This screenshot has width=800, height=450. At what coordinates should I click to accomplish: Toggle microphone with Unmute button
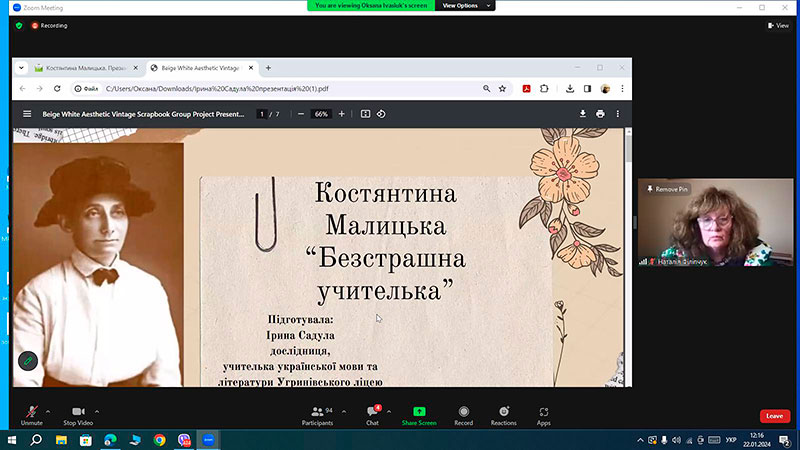click(x=32, y=415)
